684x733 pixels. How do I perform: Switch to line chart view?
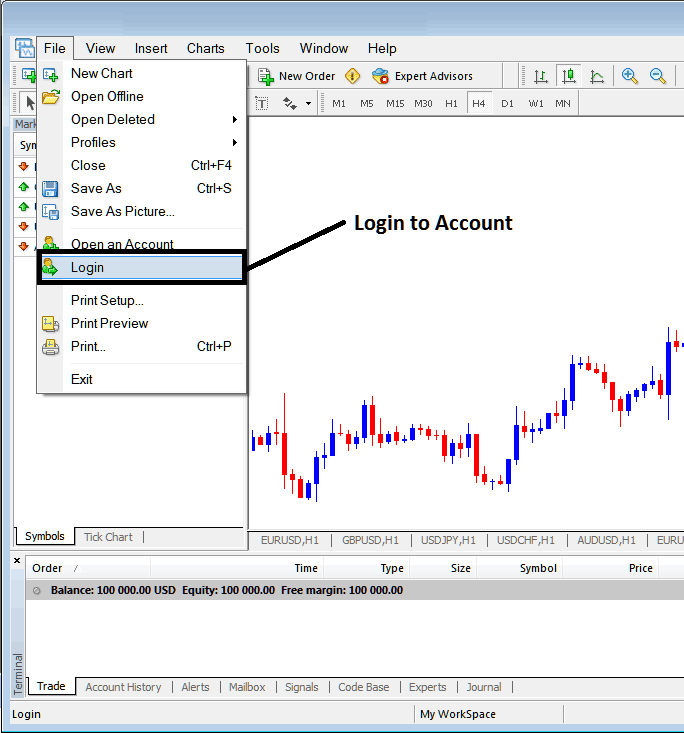[597, 76]
